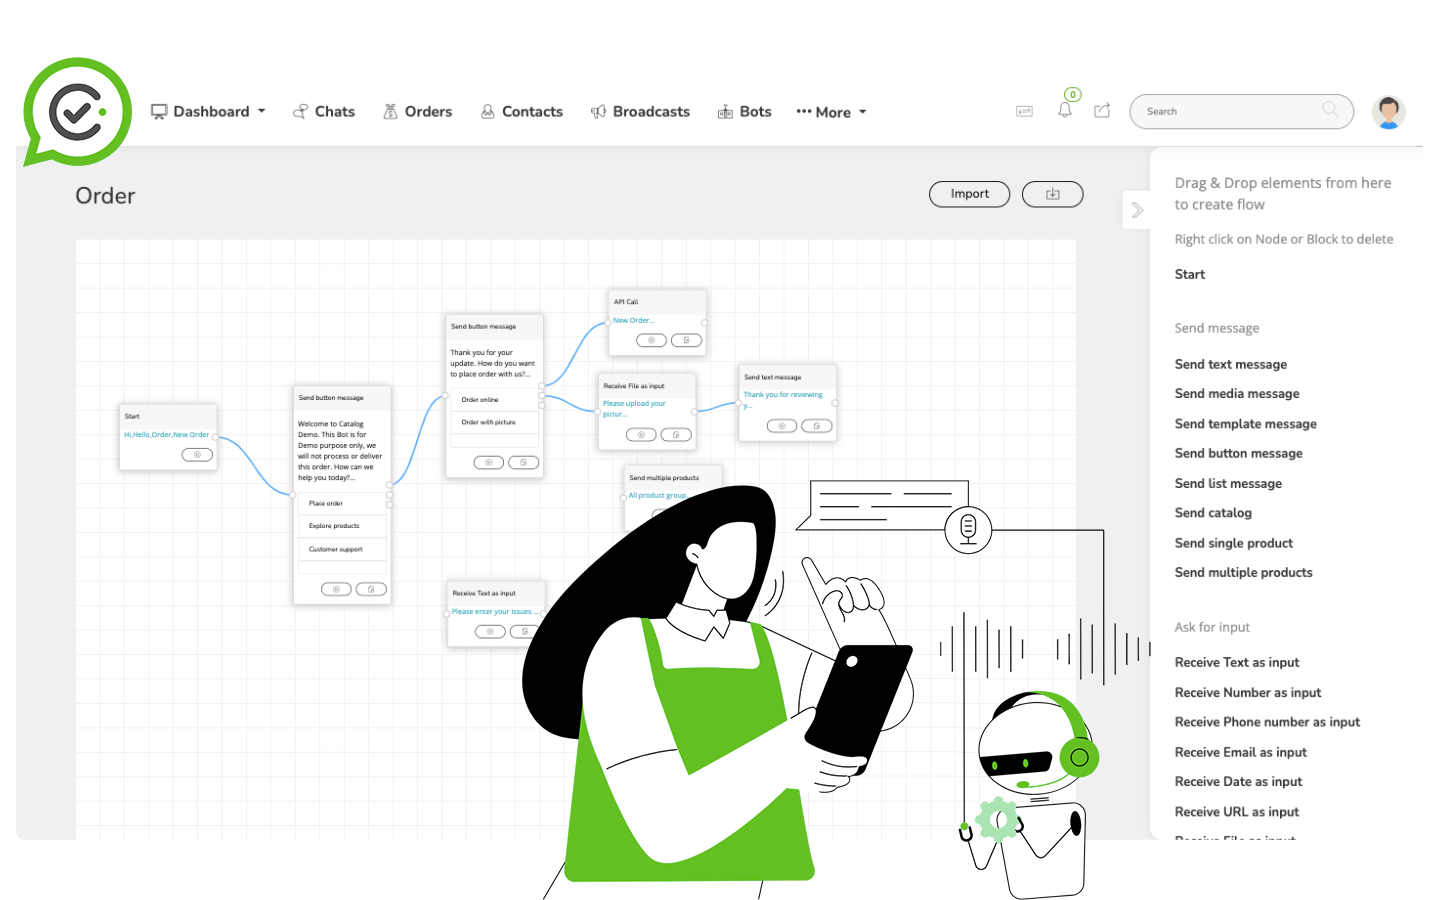Click the Import button

[x=969, y=194]
